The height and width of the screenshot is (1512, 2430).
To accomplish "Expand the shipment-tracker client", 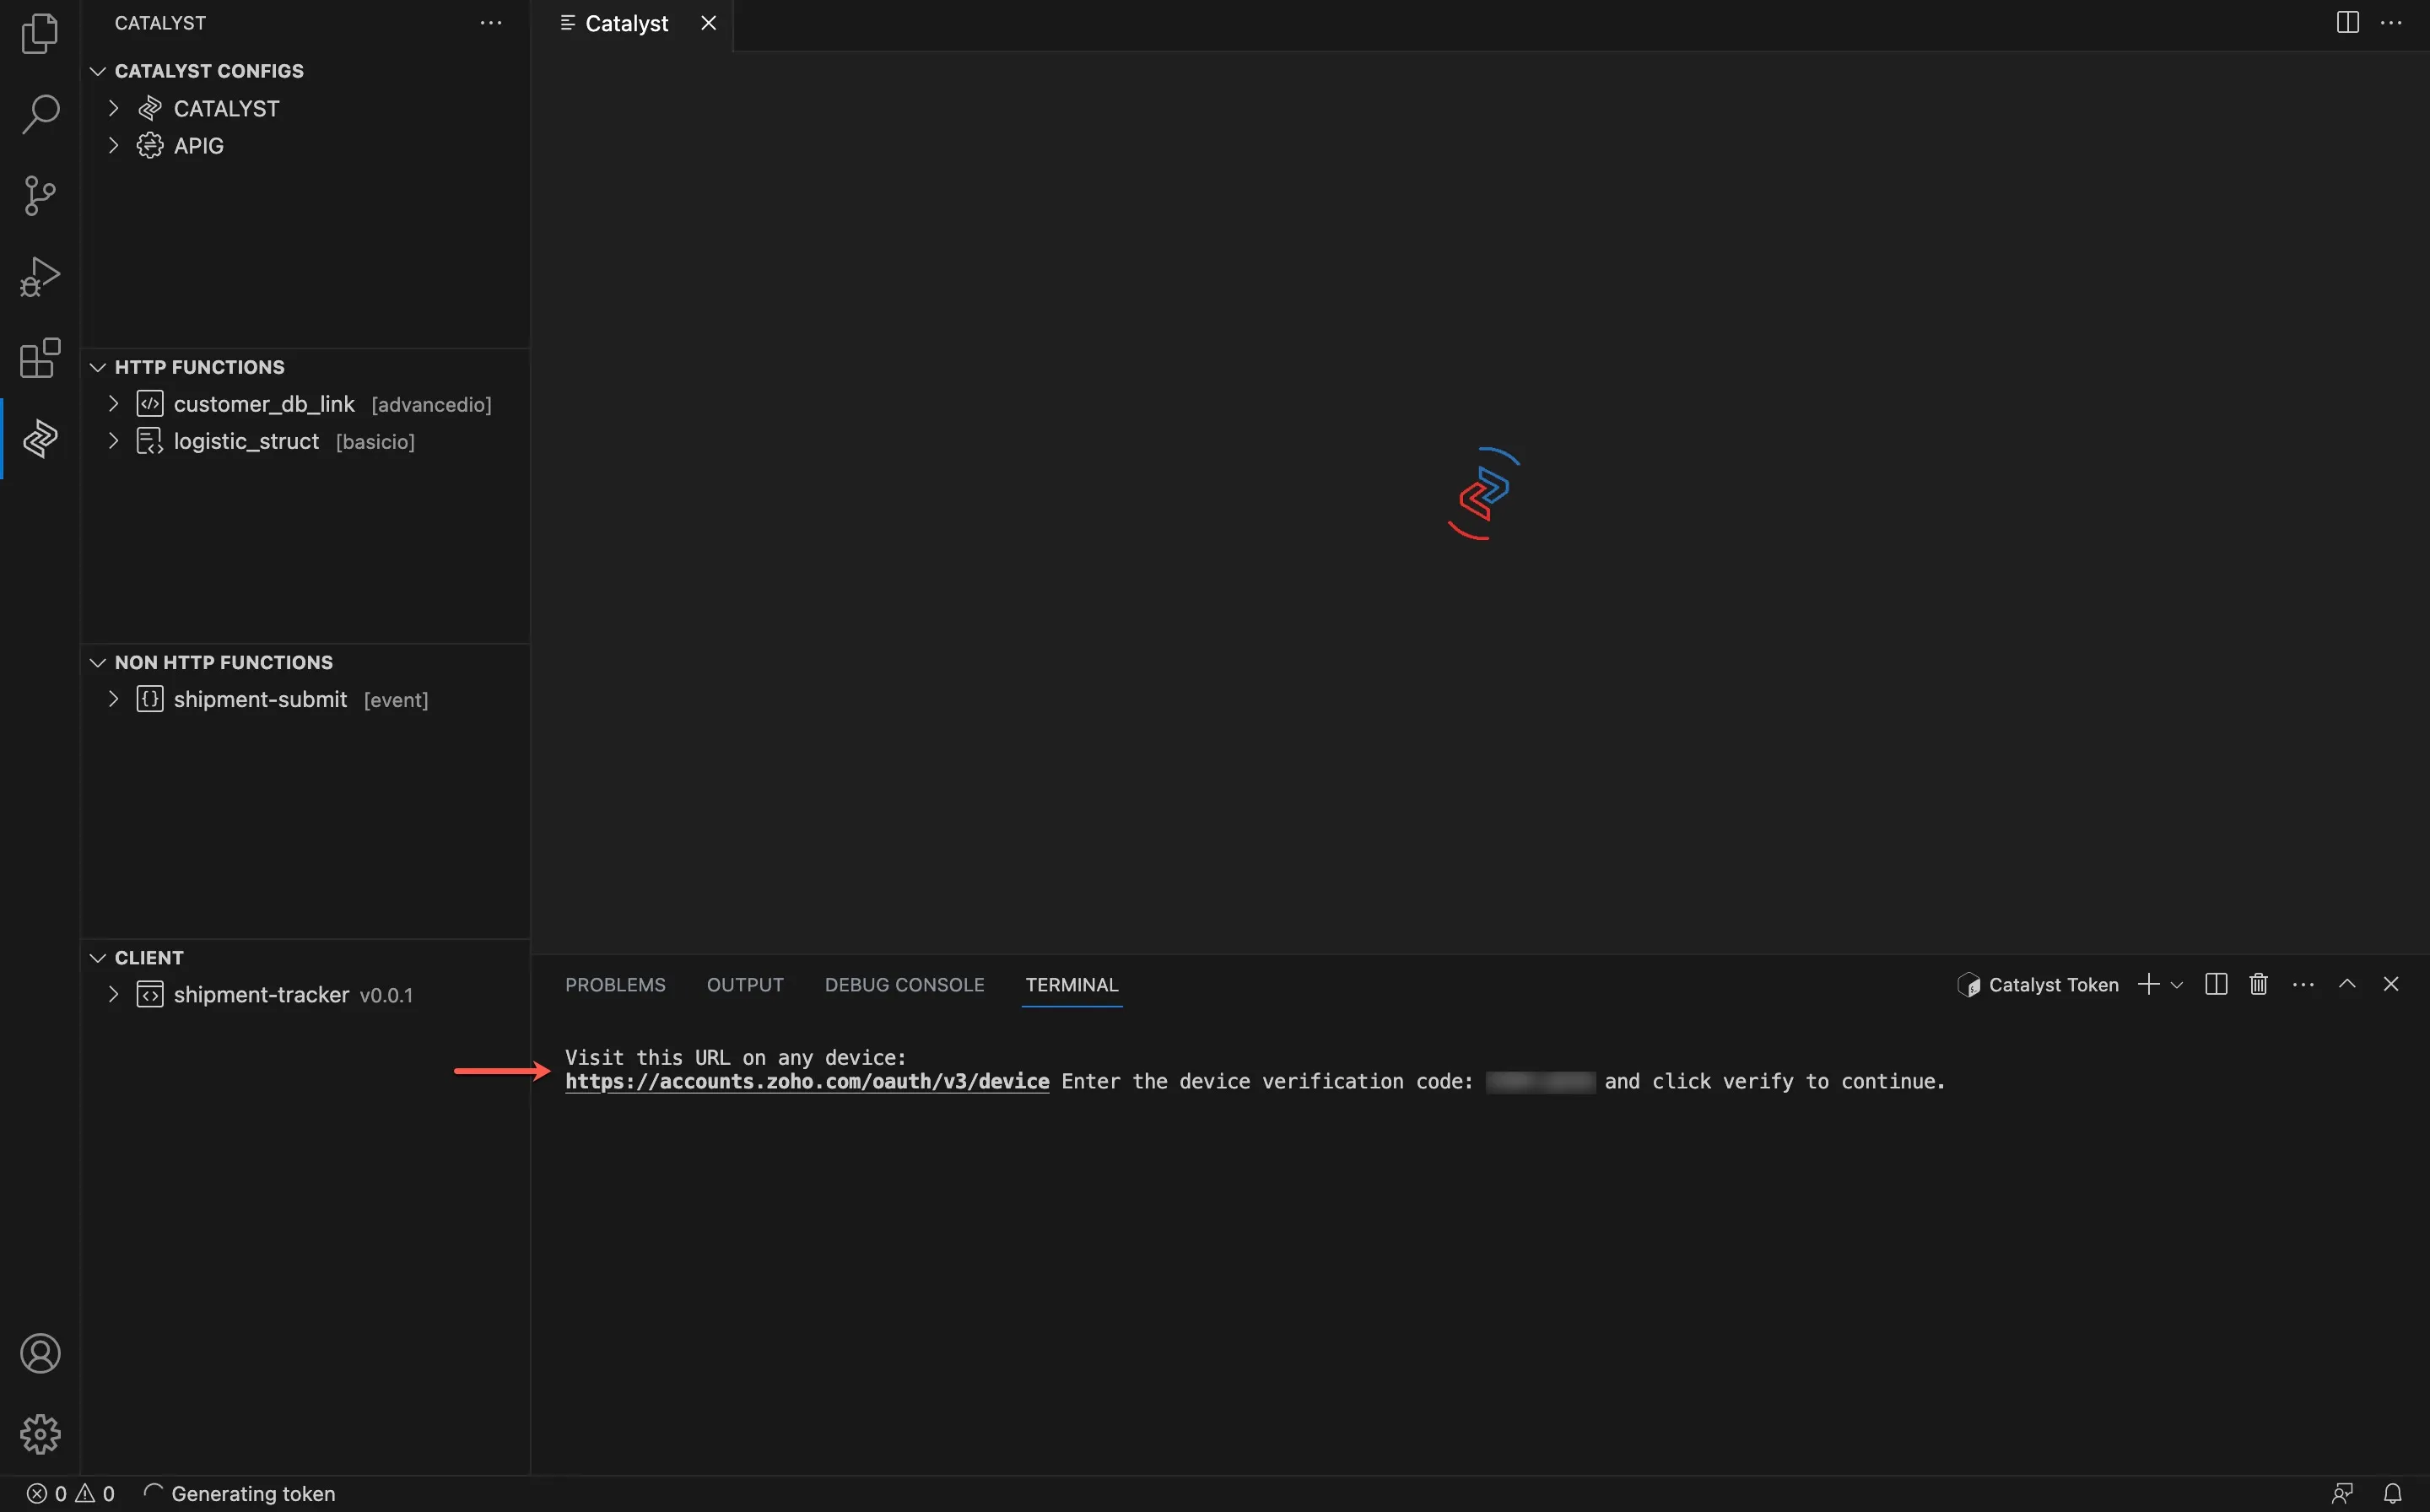I will [x=114, y=995].
